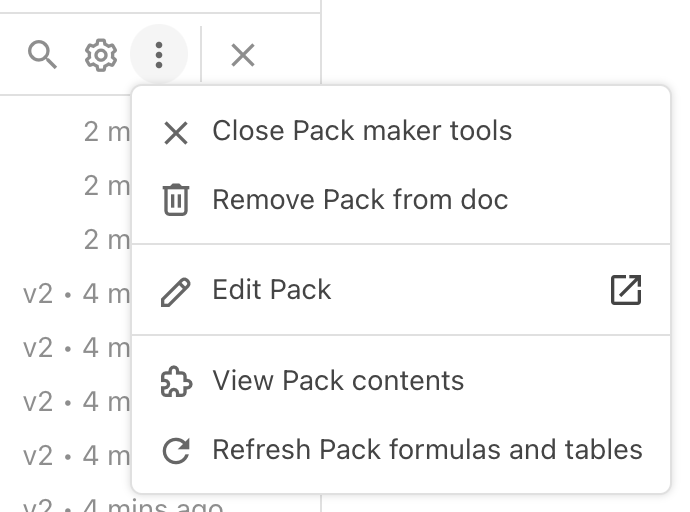690x512 pixels.
Task: Click the trash can icon
Action: click(x=176, y=200)
